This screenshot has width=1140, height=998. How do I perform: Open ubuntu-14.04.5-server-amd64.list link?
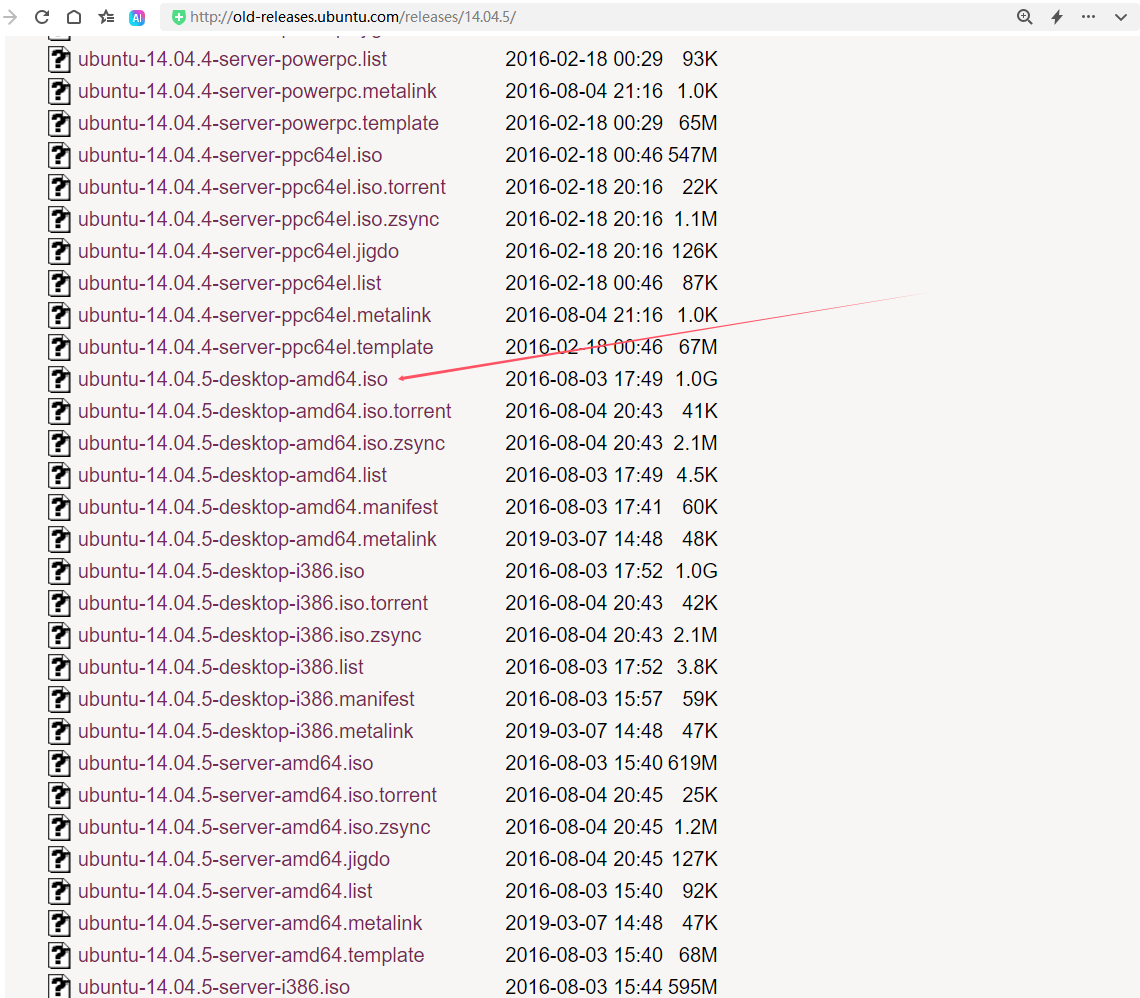(225, 890)
